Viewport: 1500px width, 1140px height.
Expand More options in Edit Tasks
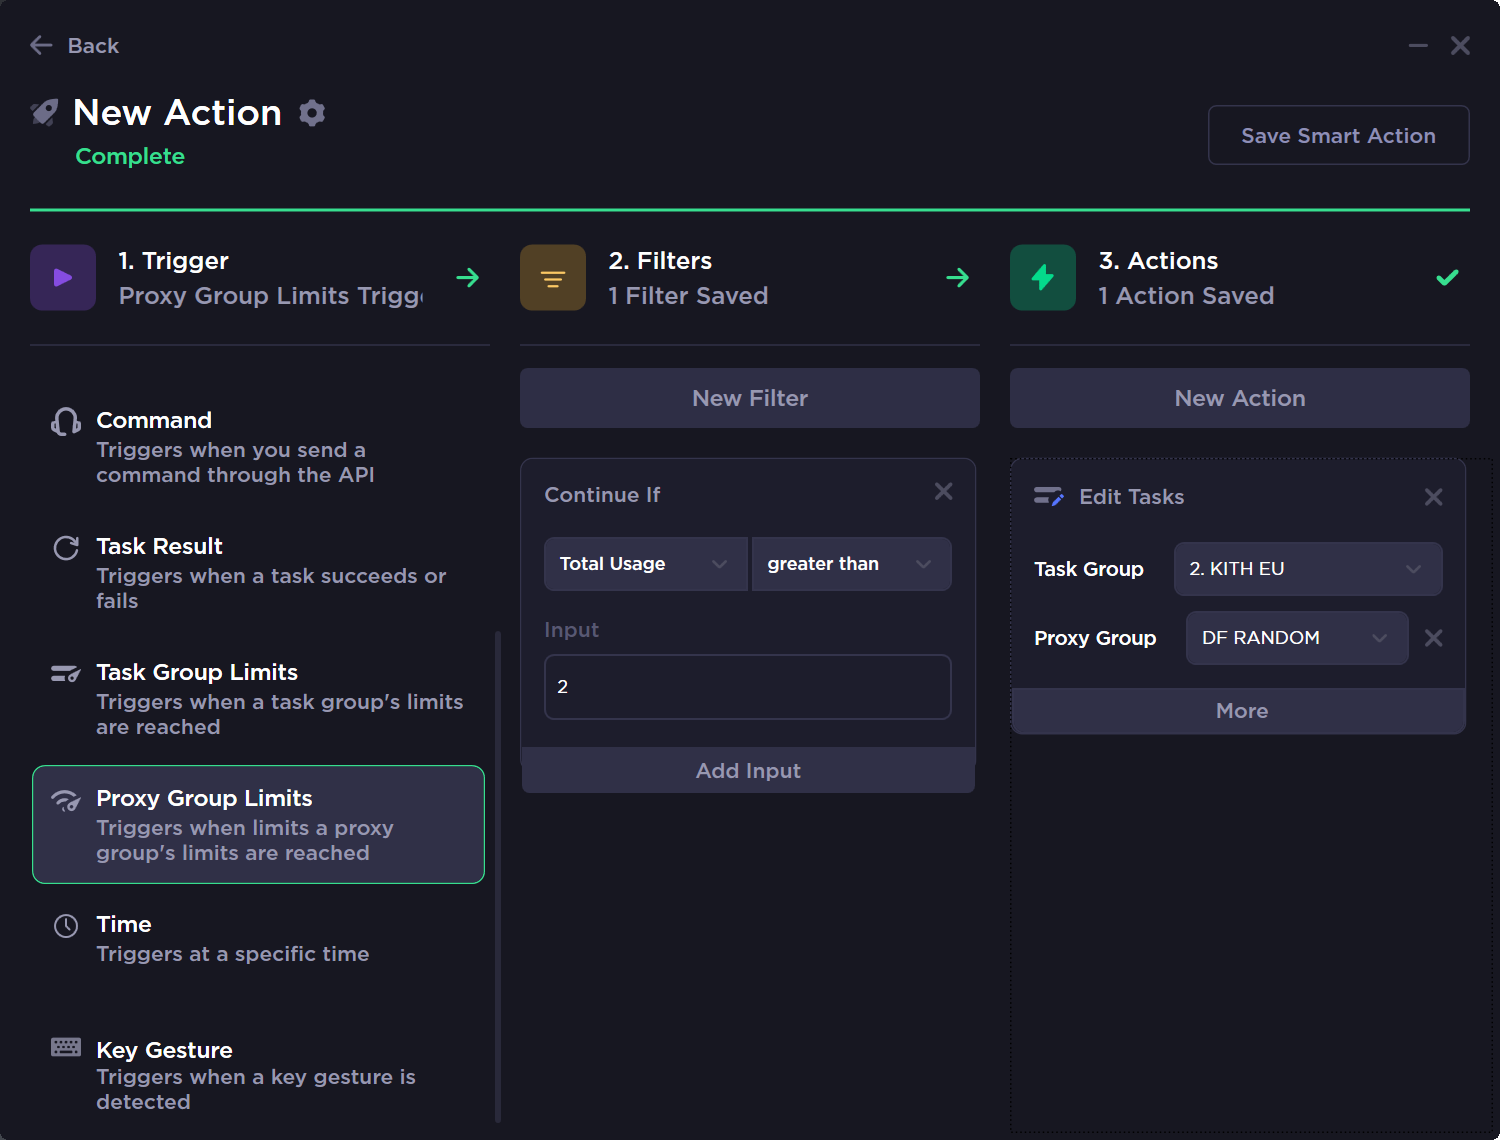(1239, 711)
